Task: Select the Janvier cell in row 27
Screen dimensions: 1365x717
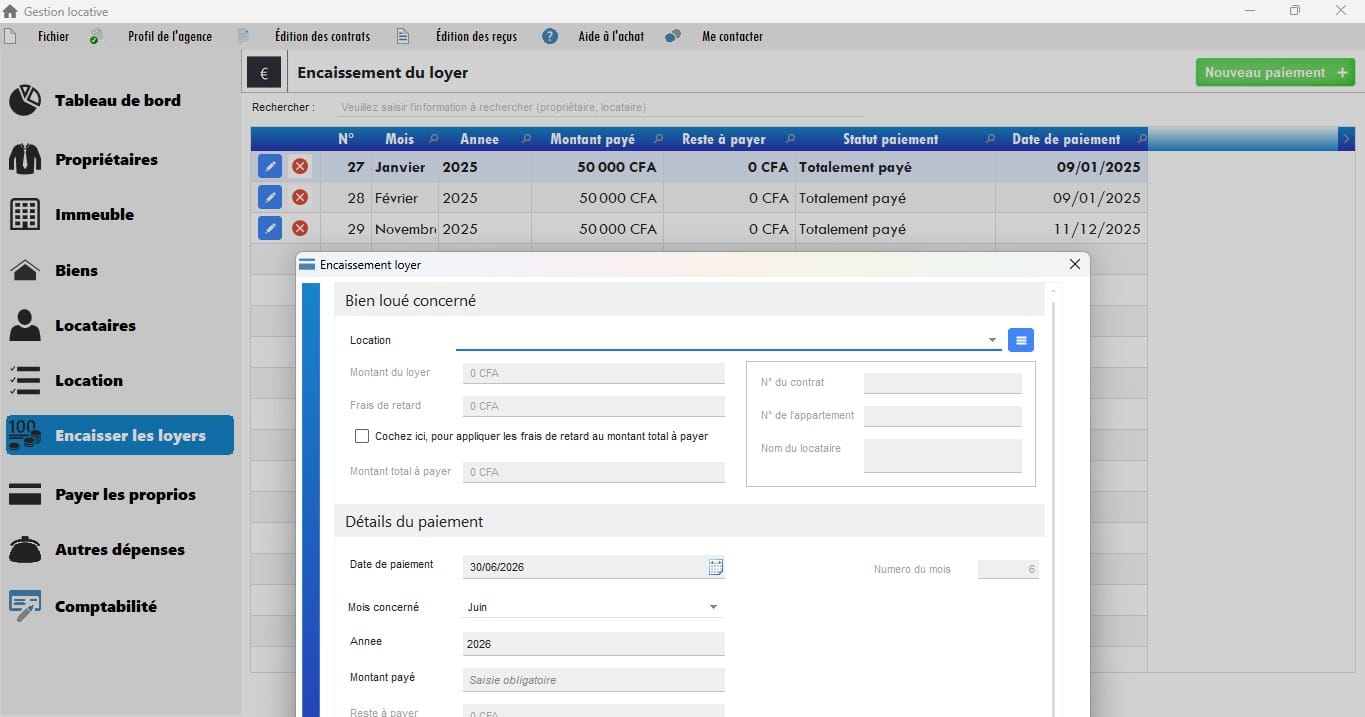Action: [x=404, y=167]
